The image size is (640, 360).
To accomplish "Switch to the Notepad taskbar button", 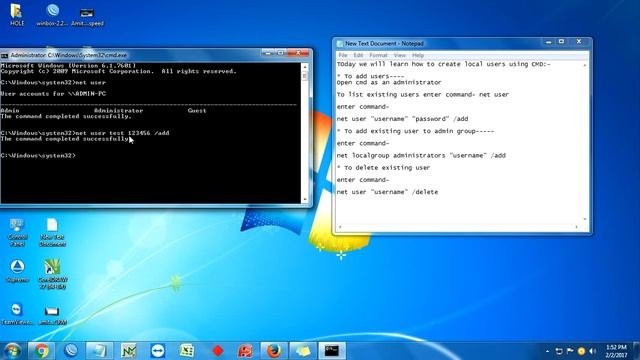I will pyautogui.click(x=100, y=351).
